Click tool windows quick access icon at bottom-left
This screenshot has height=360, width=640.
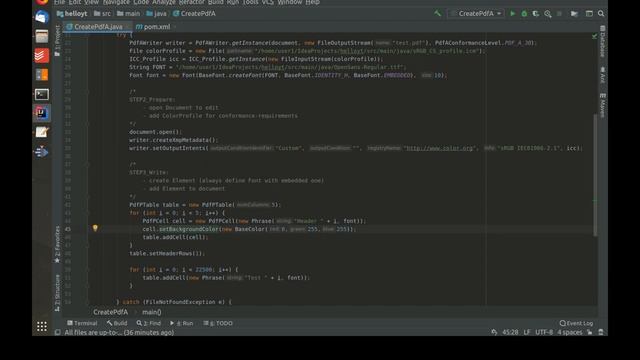[58, 332]
